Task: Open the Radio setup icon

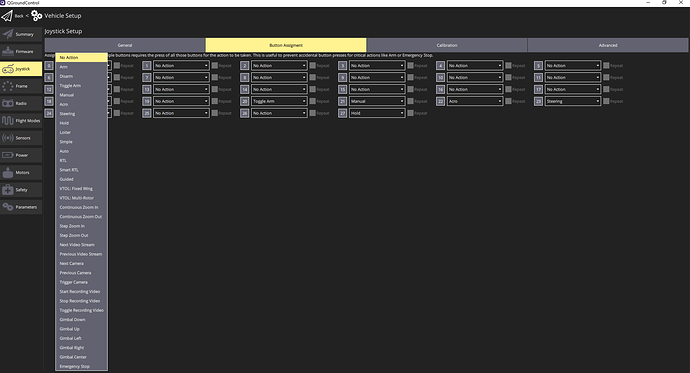Action: coord(7,103)
